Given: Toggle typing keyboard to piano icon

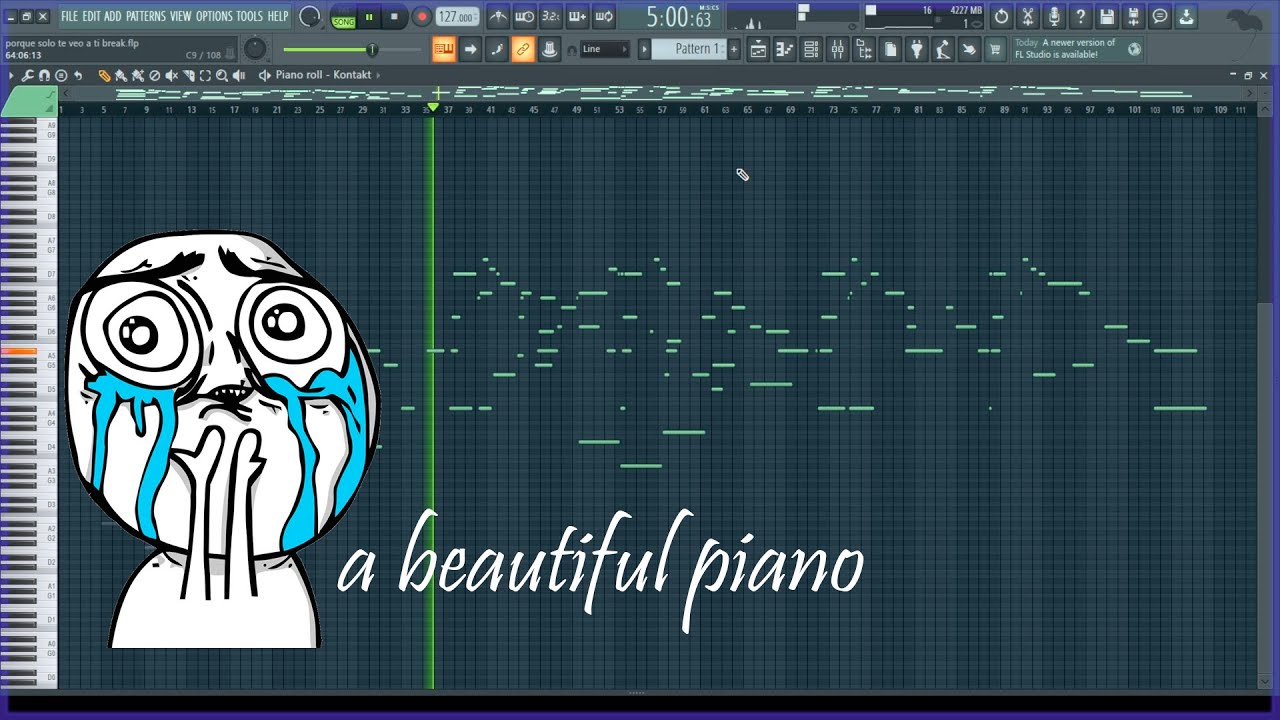Looking at the screenshot, I should 444,49.
